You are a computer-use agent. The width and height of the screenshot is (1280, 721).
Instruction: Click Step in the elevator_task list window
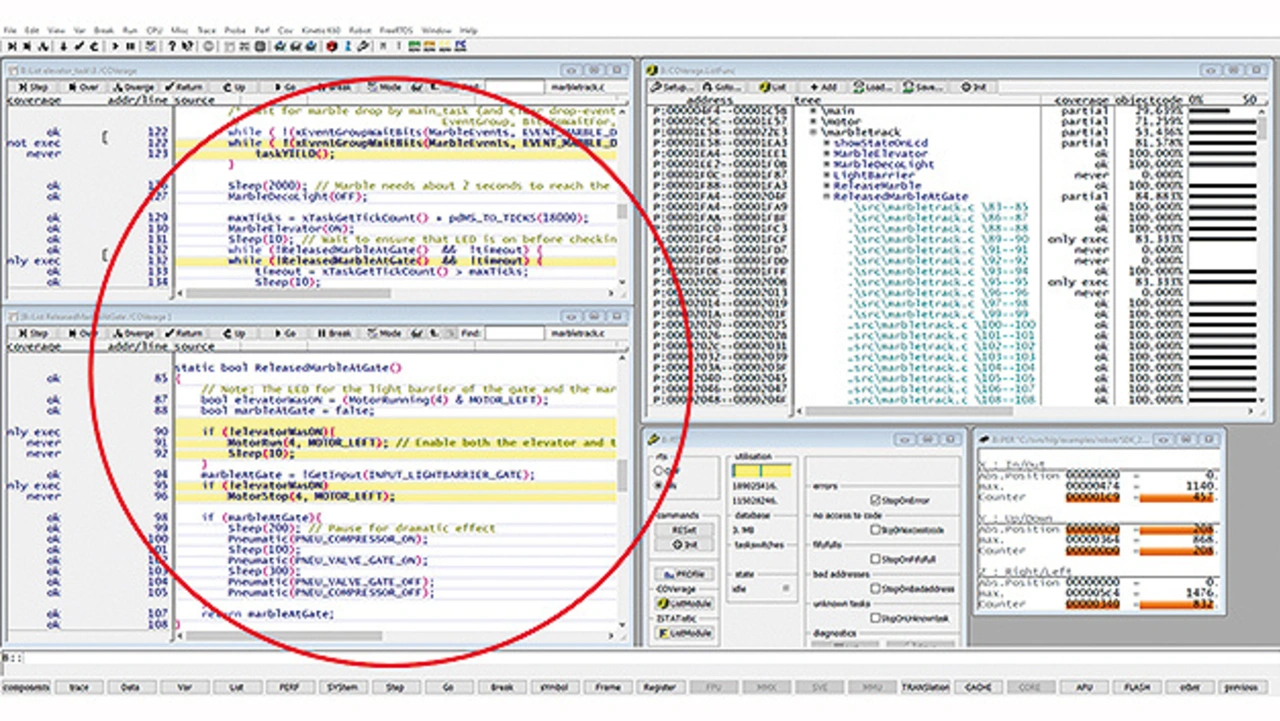tap(33, 87)
